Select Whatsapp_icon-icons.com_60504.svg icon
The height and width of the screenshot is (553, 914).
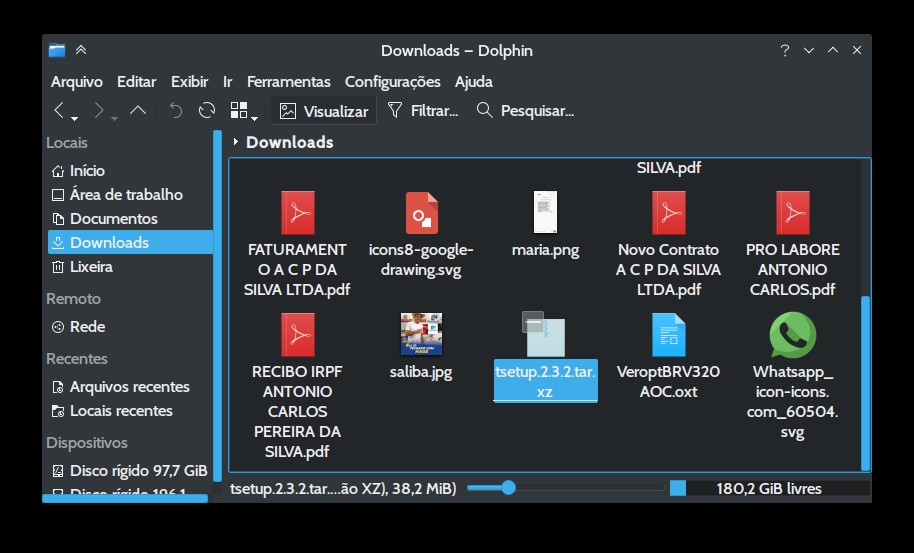(793, 334)
